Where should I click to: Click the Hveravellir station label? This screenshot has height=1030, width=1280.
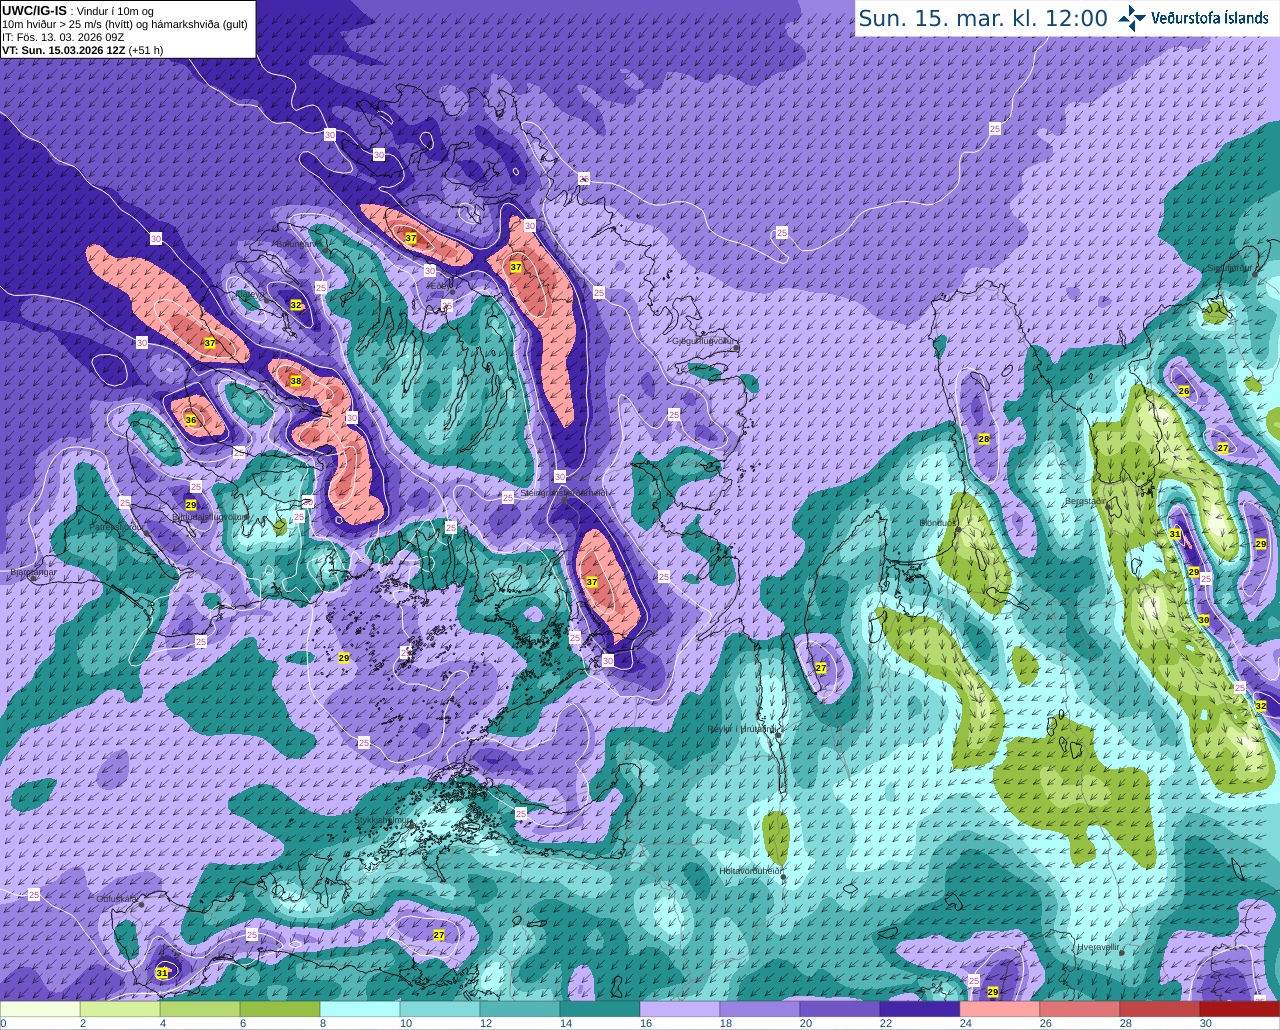pyautogui.click(x=1097, y=946)
